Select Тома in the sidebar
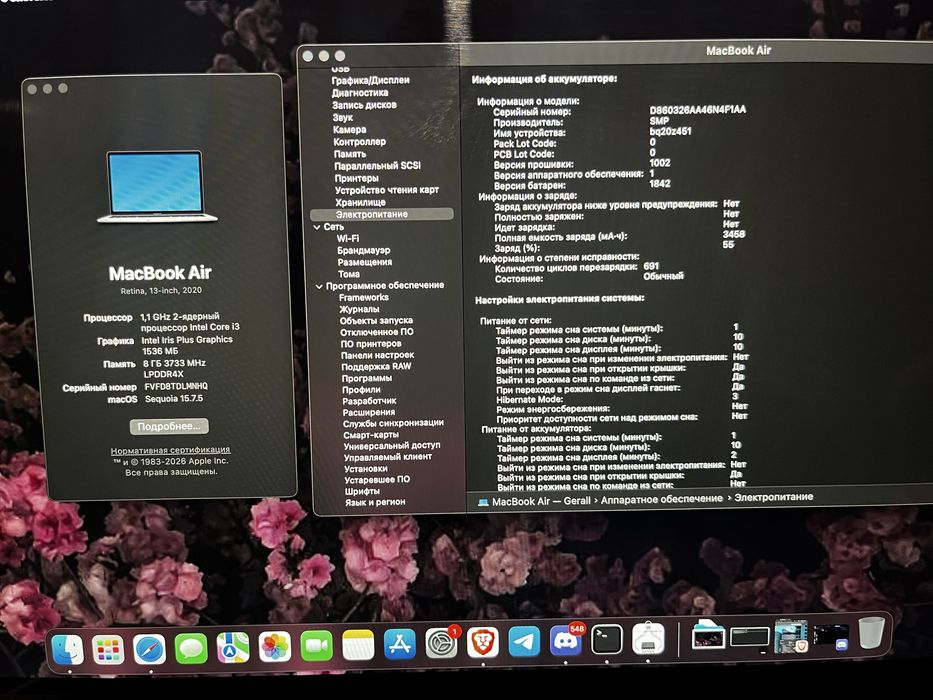933x700 pixels. click(349, 274)
